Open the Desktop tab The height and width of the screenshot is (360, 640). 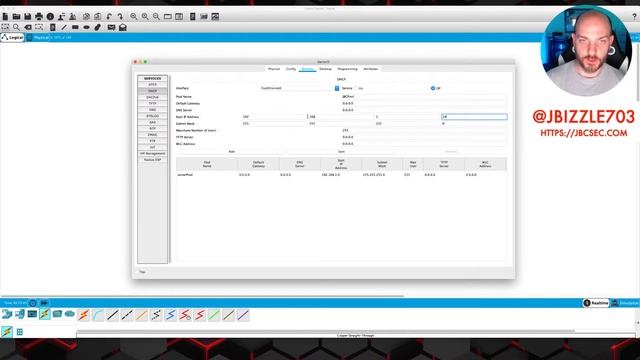(x=325, y=69)
